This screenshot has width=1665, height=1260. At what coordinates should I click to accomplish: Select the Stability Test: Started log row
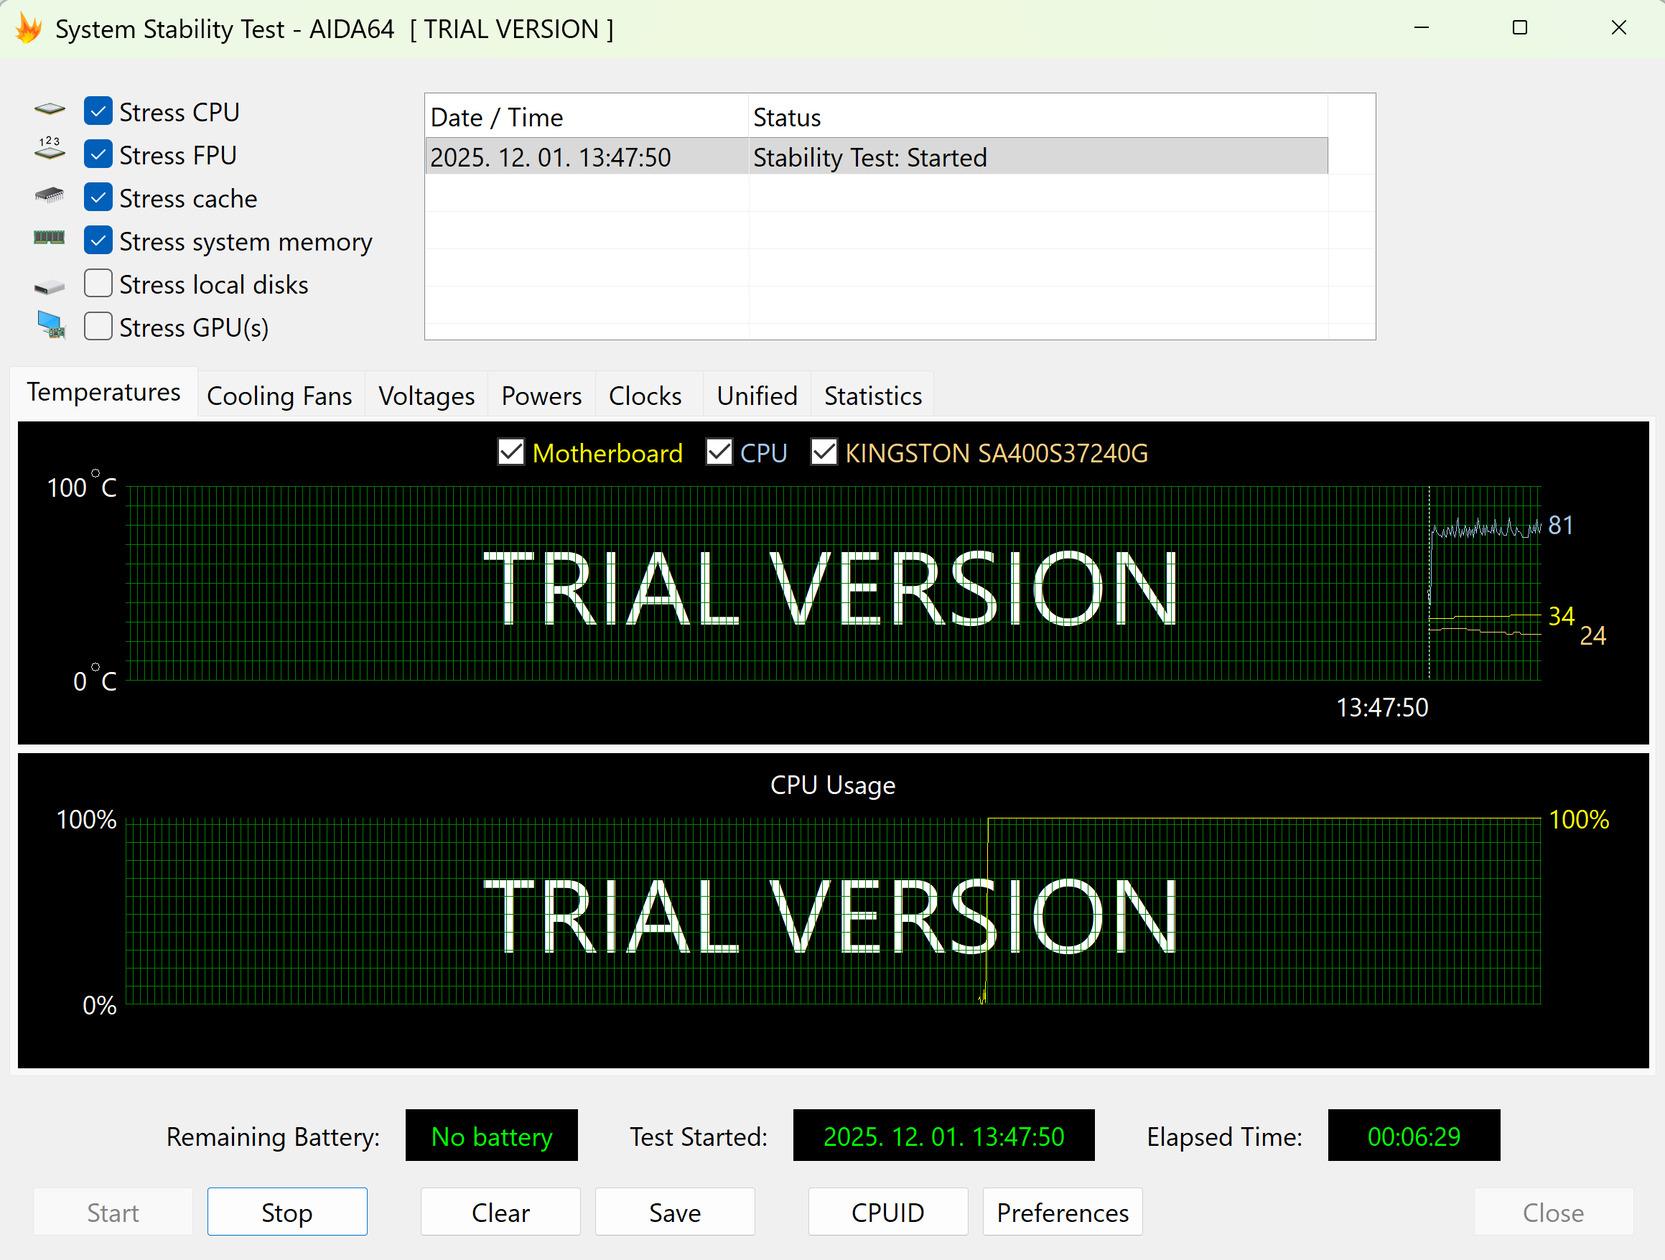pyautogui.click(x=877, y=157)
